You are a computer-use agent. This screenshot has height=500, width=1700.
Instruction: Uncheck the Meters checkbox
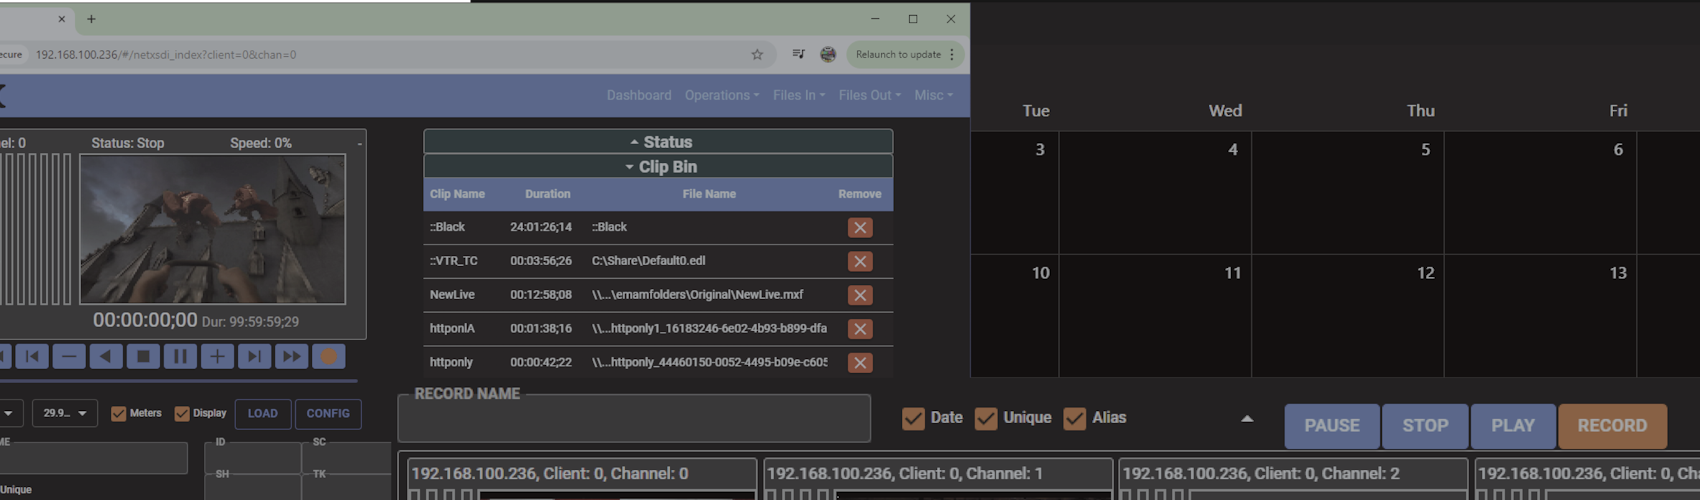(x=119, y=414)
